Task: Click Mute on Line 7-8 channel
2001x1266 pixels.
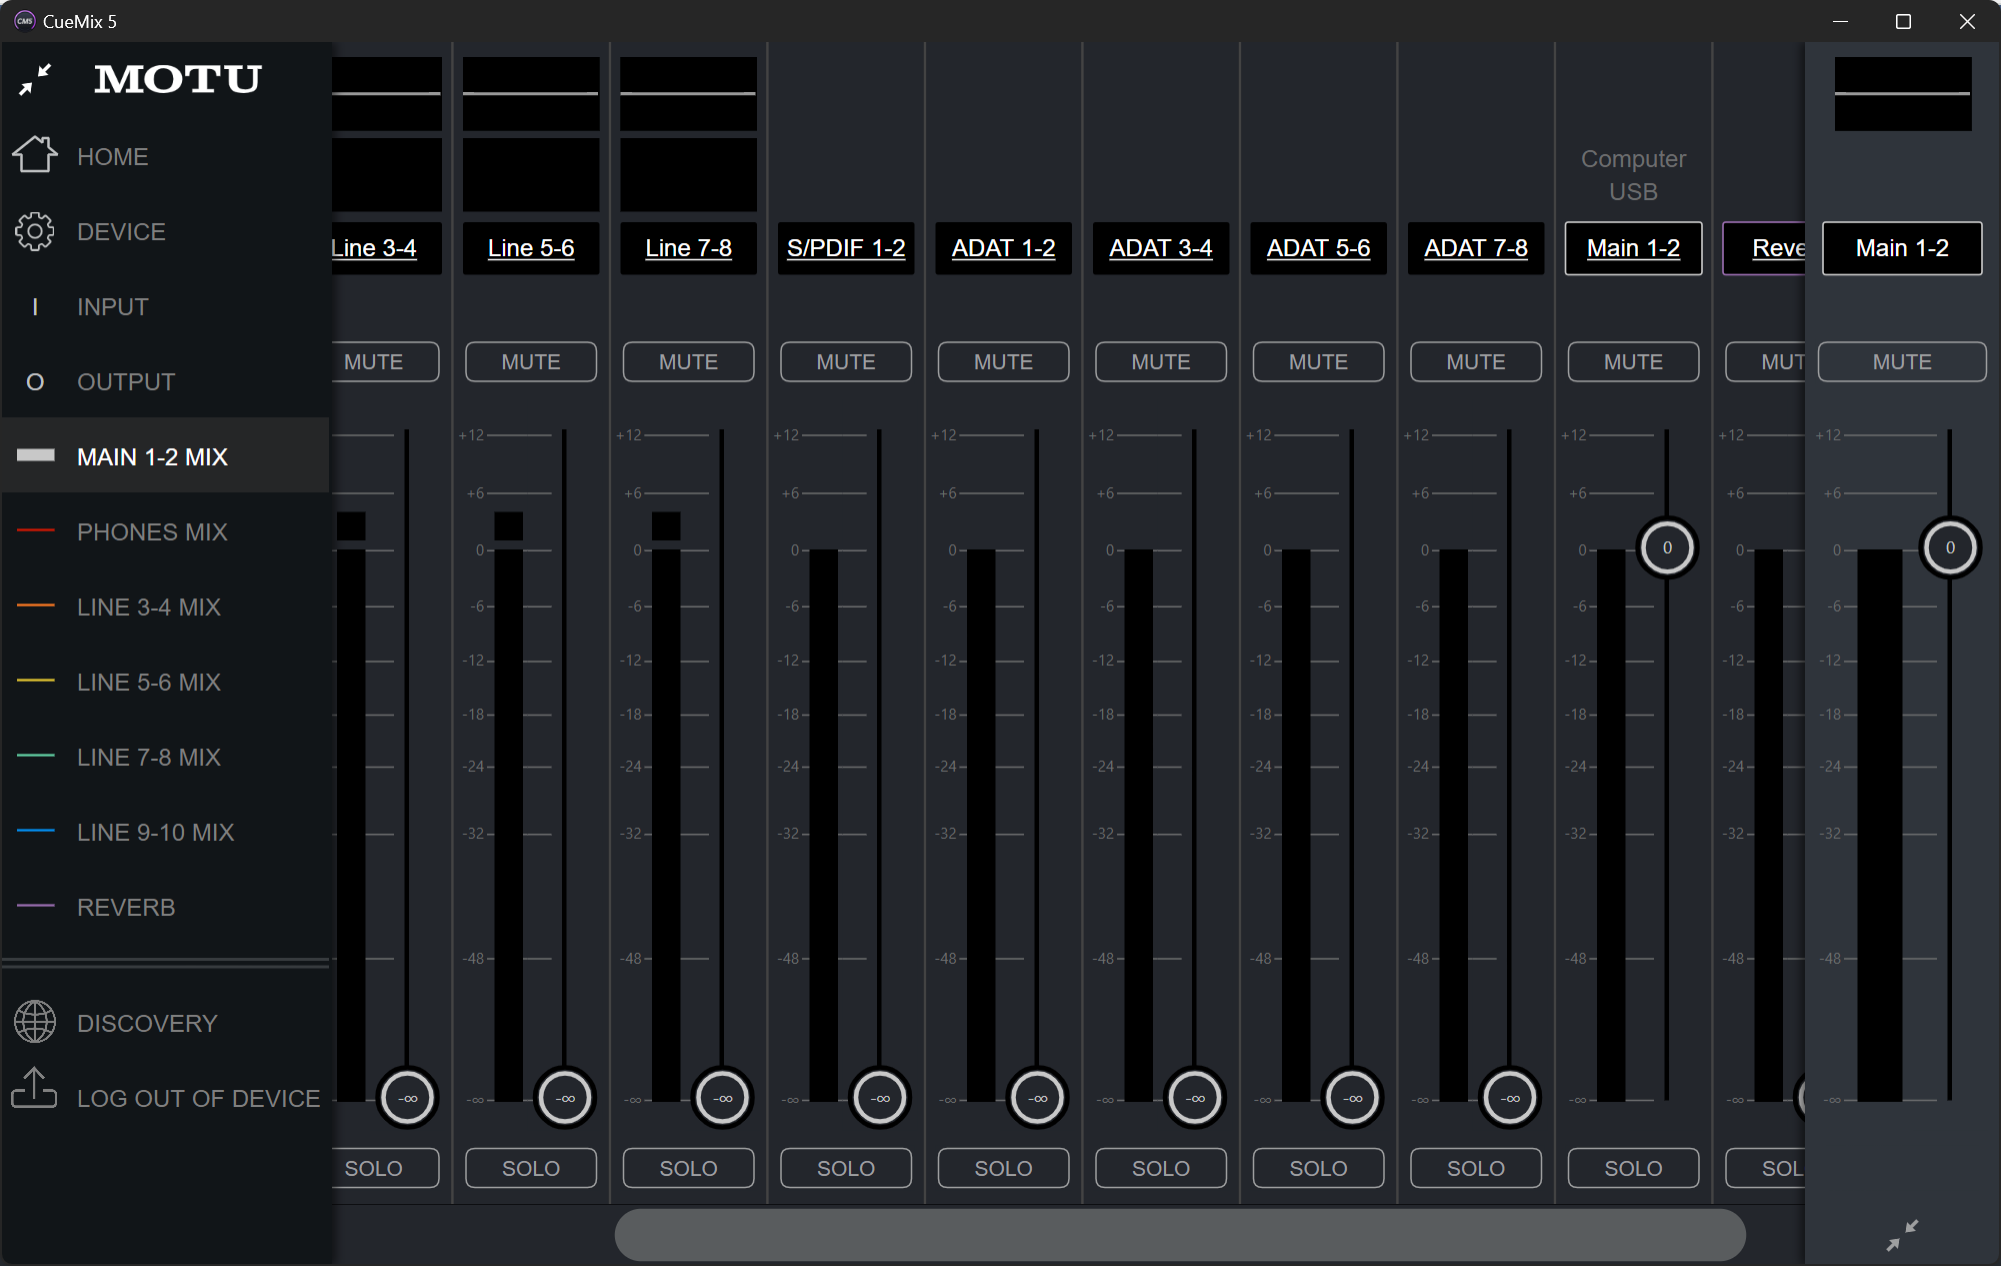Action: [x=688, y=361]
